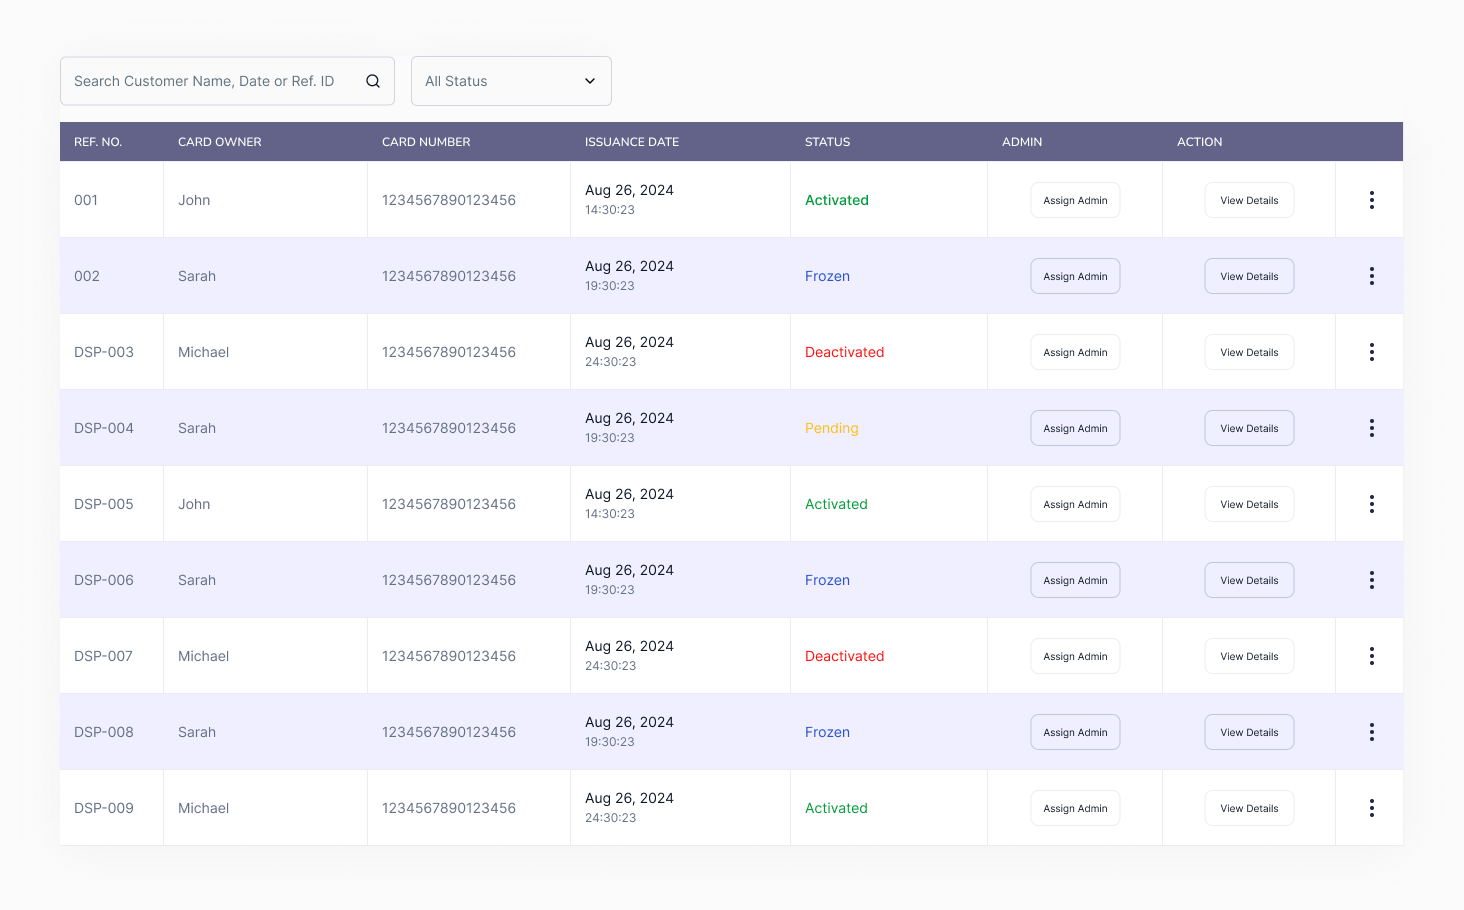The image size is (1464, 910).
Task: View details in DSP-006 row
Action: click(1249, 580)
